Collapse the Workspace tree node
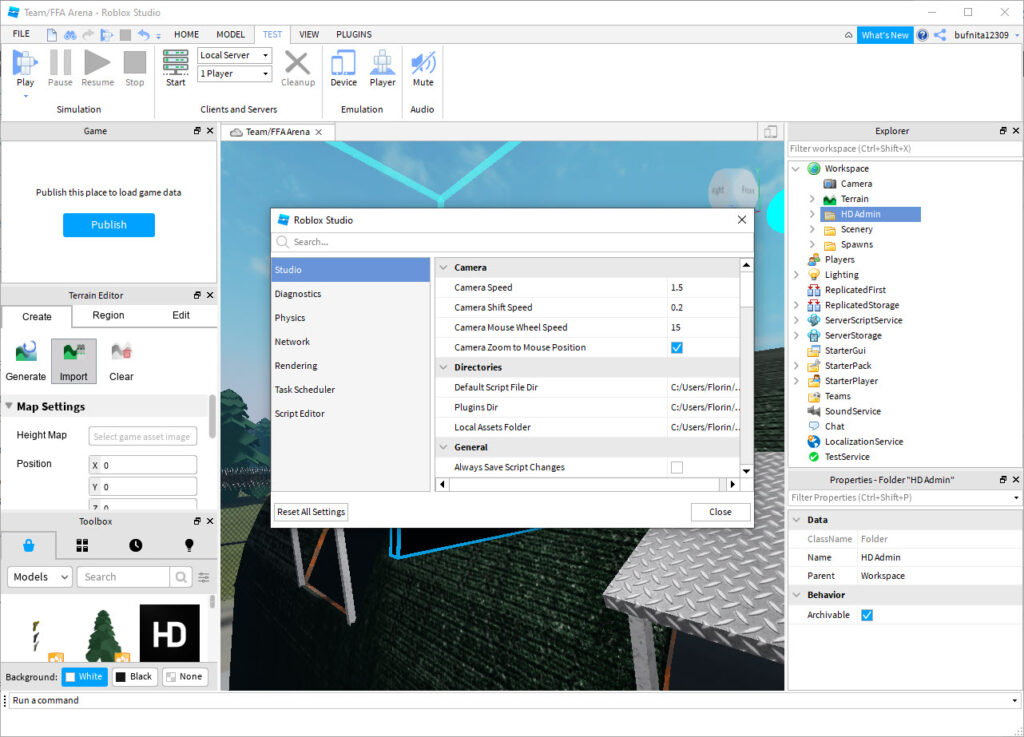1024x737 pixels. [796, 168]
